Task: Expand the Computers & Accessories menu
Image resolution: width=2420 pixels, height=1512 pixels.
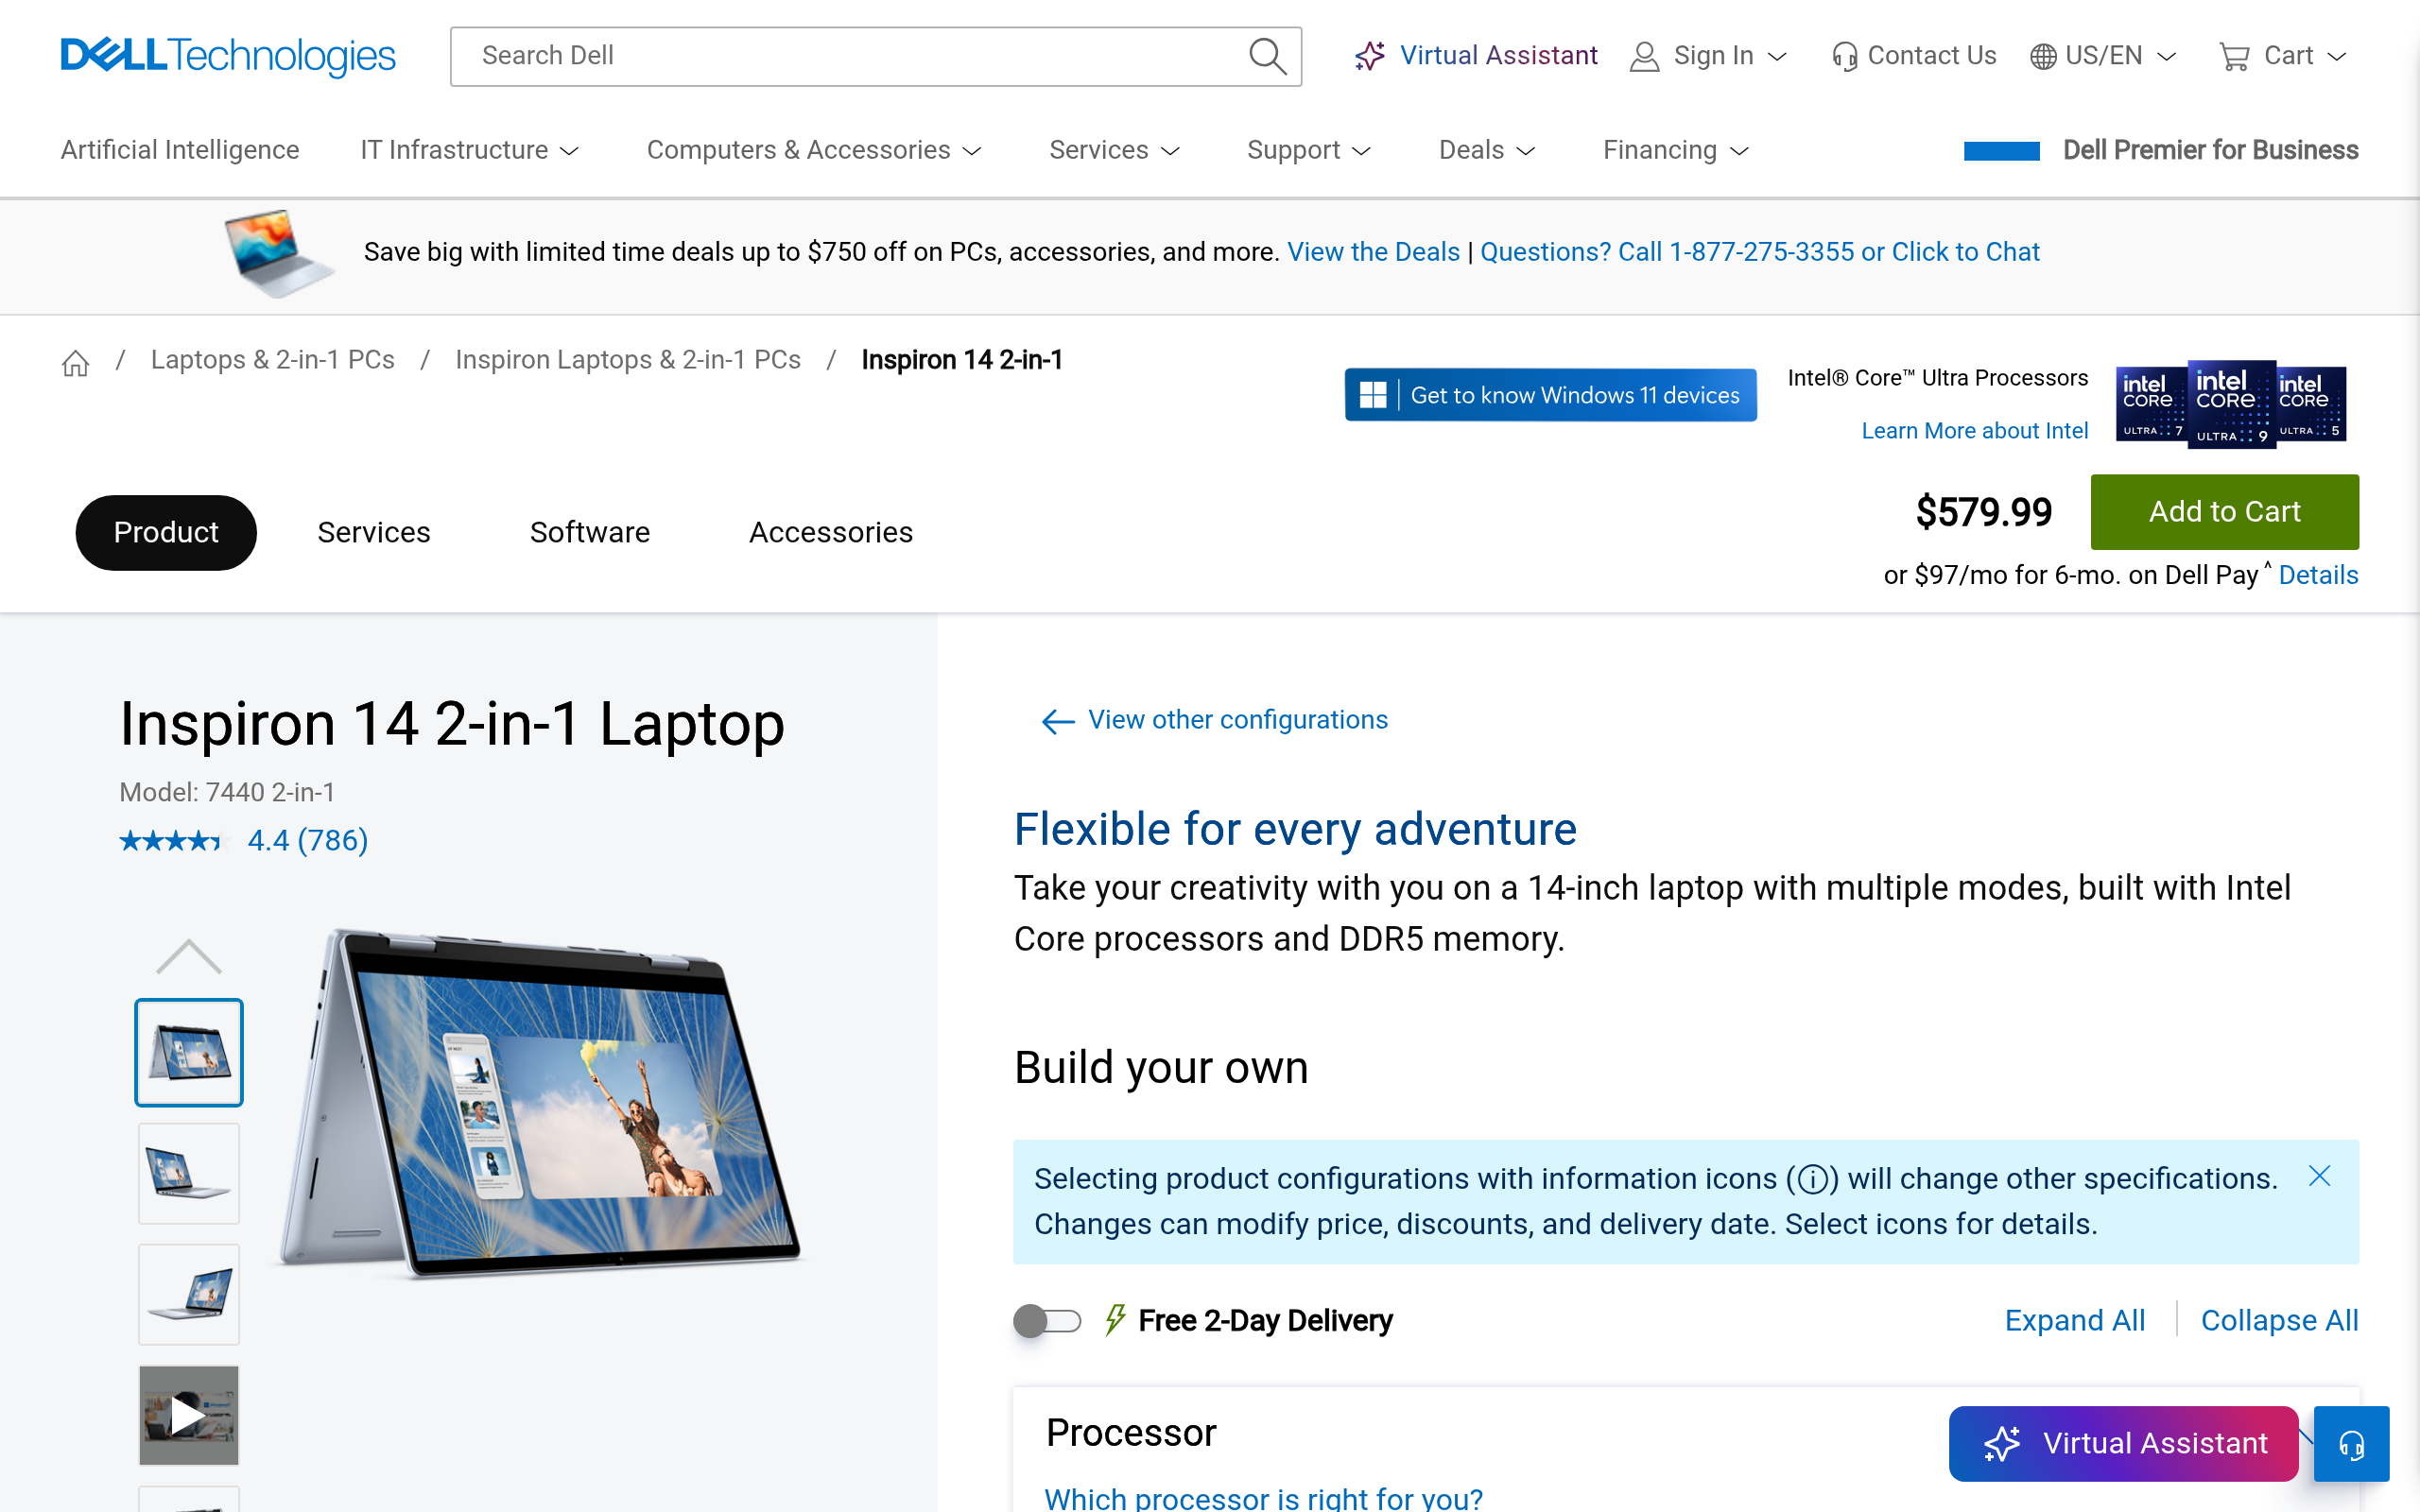Action: 814,150
